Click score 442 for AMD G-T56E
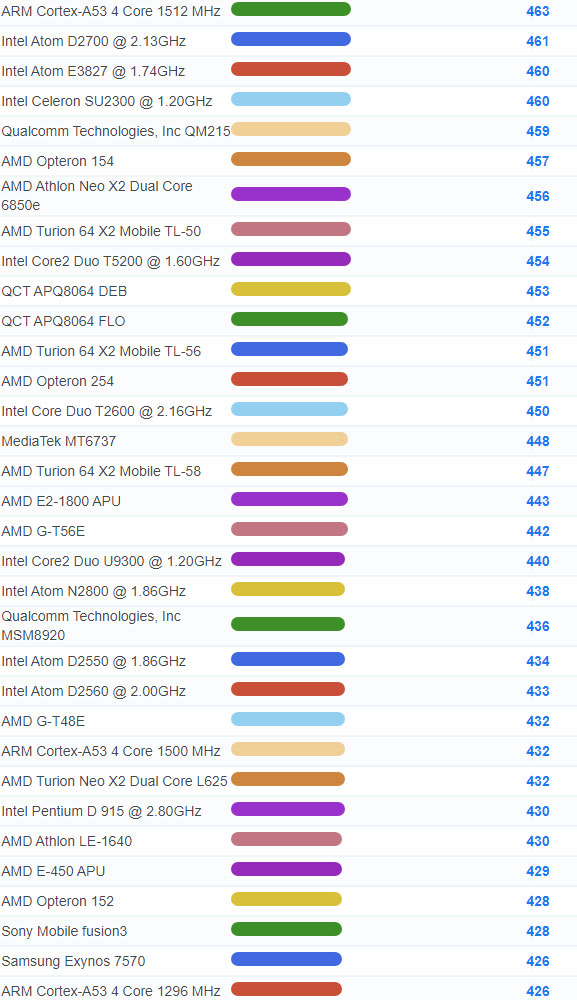577x1000 pixels. [x=537, y=531]
